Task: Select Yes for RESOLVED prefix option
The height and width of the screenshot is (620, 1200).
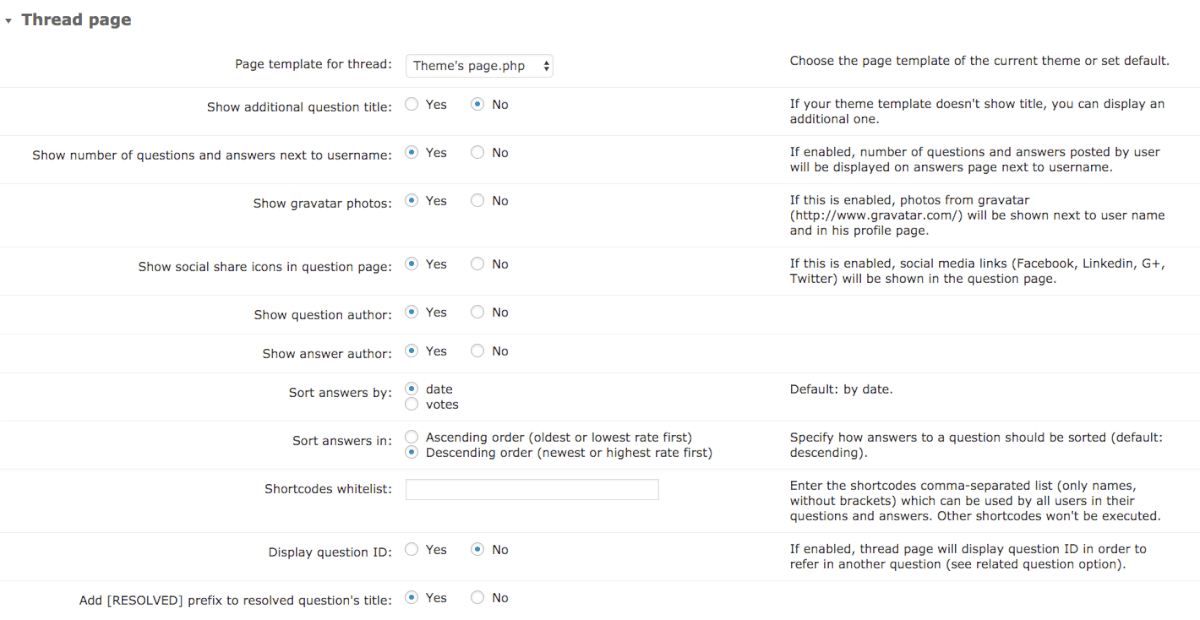Action: [x=412, y=597]
